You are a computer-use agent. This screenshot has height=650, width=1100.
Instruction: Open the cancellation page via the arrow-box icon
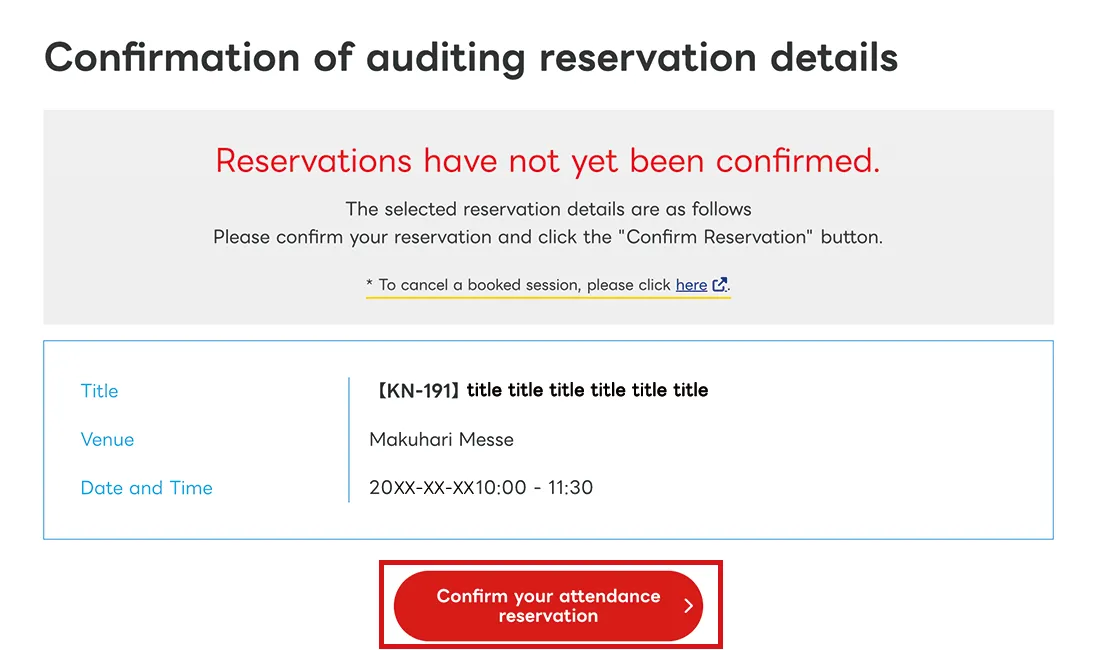tap(722, 285)
